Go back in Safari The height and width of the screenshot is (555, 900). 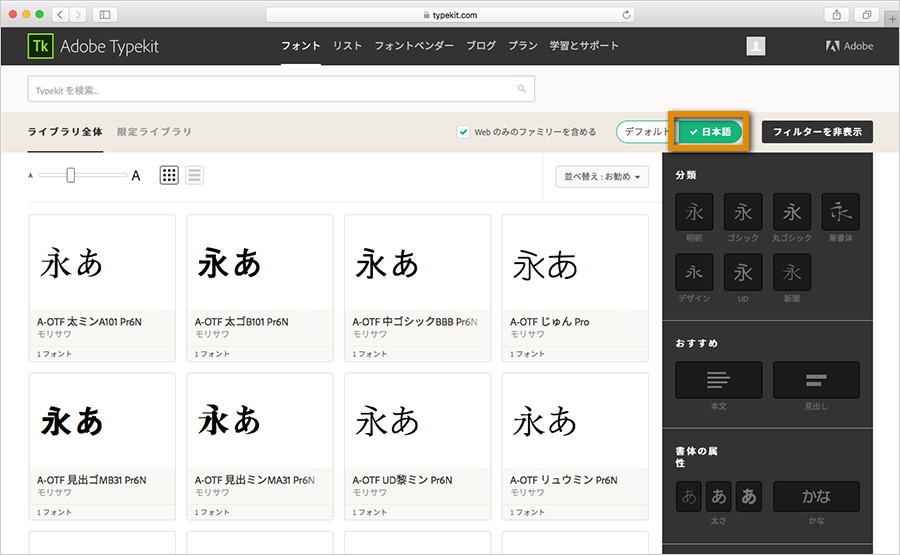click(x=60, y=15)
